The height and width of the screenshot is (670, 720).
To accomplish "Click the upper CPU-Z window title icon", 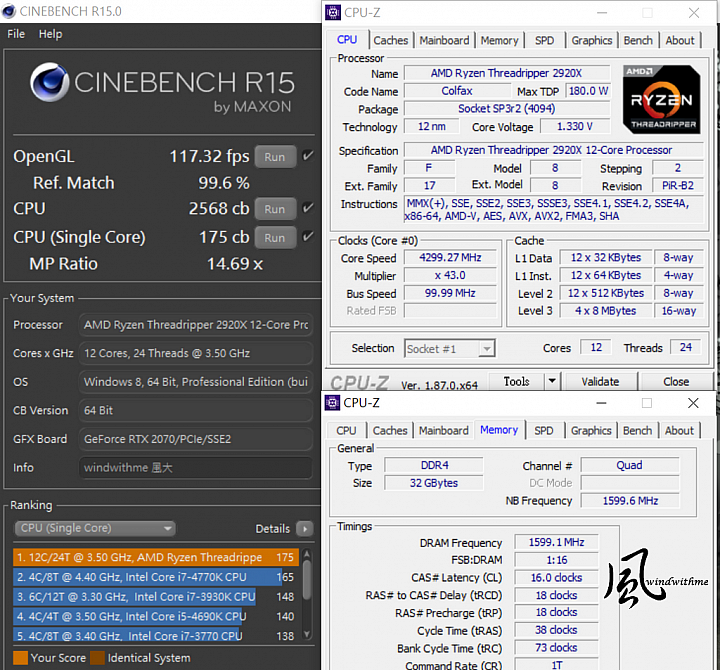I will [x=333, y=12].
